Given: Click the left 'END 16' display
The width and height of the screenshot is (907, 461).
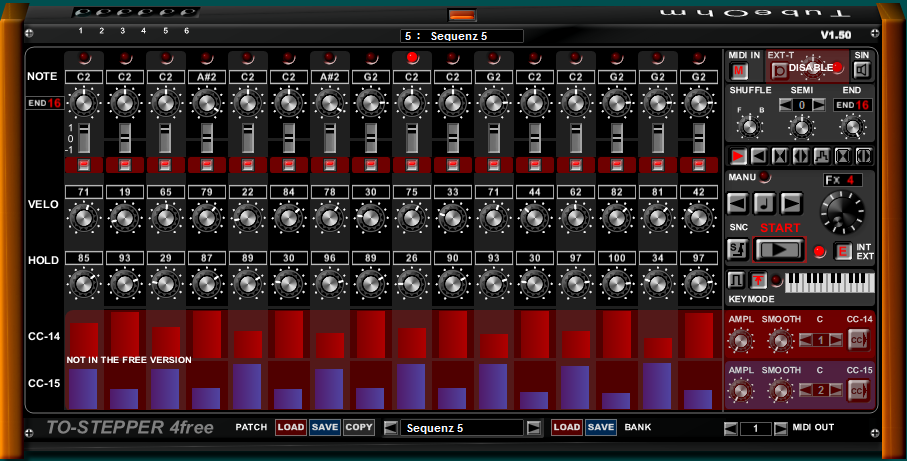Looking at the screenshot, I should pyautogui.click(x=45, y=103).
